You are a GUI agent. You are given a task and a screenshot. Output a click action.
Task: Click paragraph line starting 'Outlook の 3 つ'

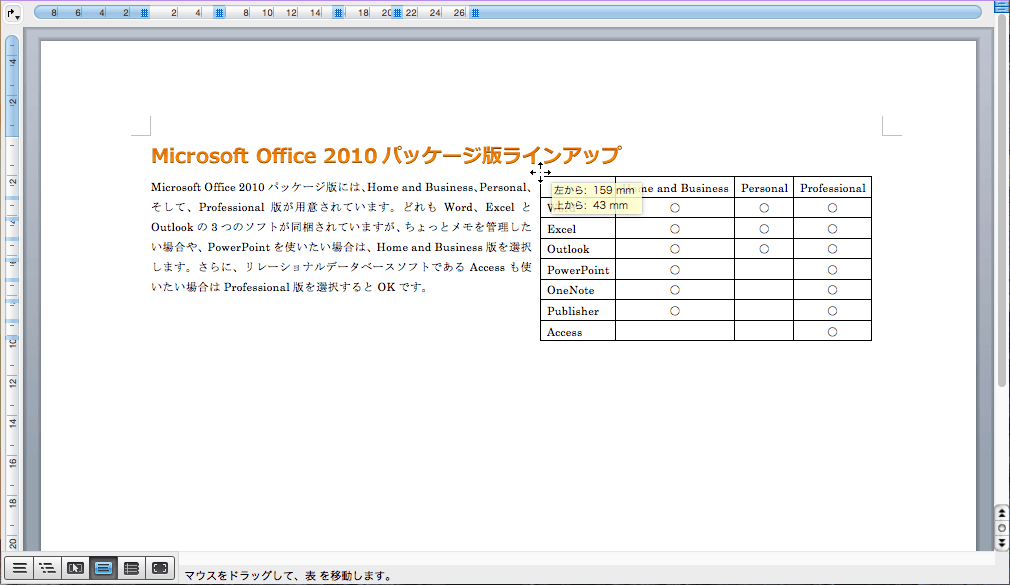(341, 227)
